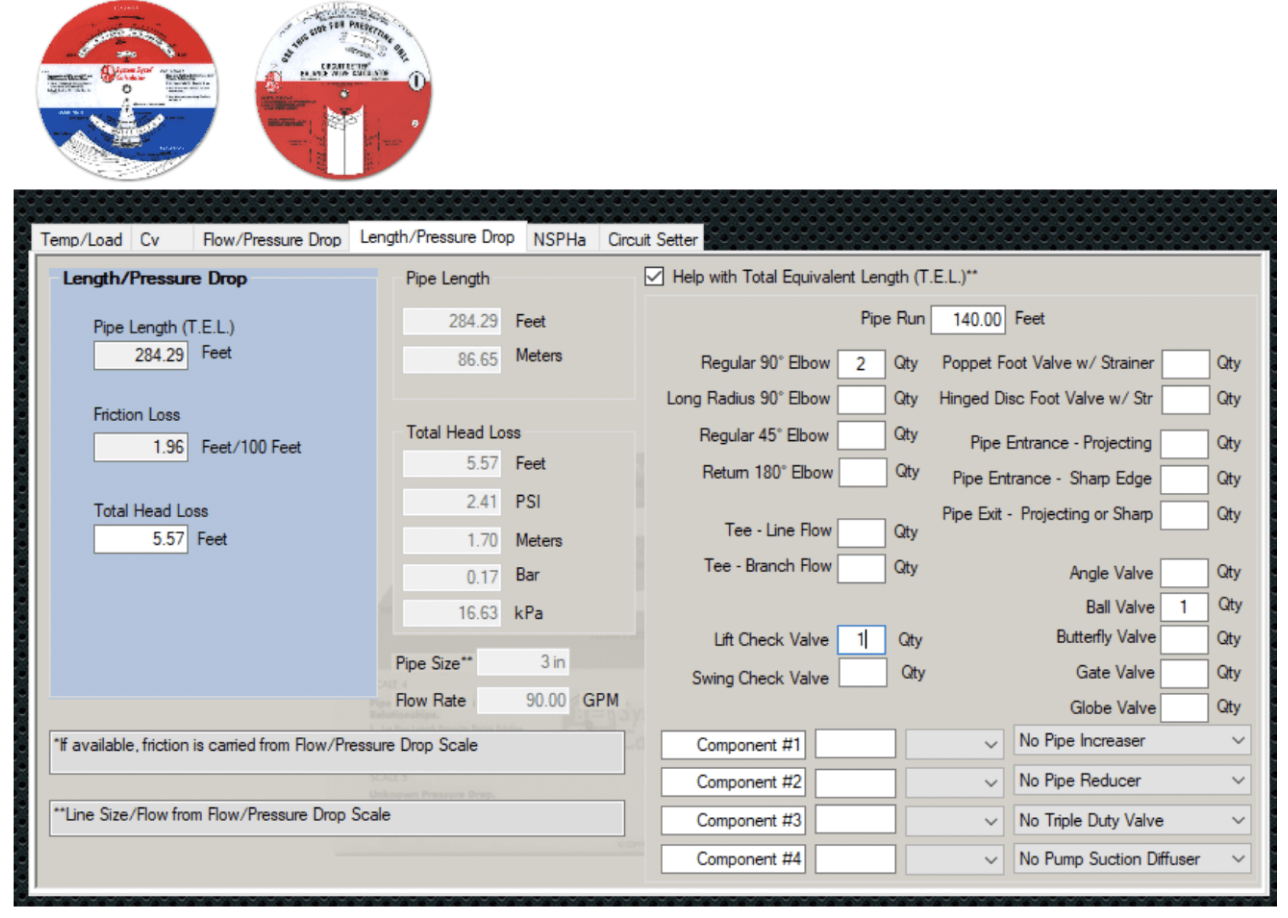
Task: Click the value box beside Component #4
Action: tap(856, 859)
